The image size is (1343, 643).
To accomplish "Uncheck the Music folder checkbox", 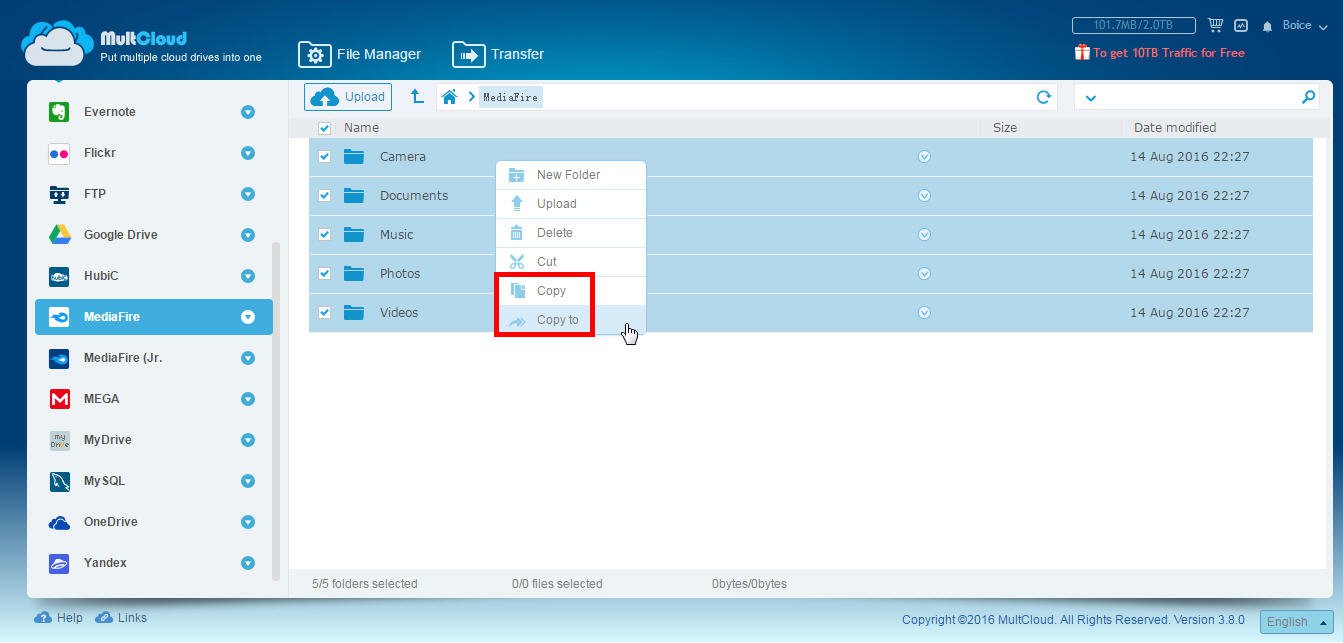I will tap(324, 234).
